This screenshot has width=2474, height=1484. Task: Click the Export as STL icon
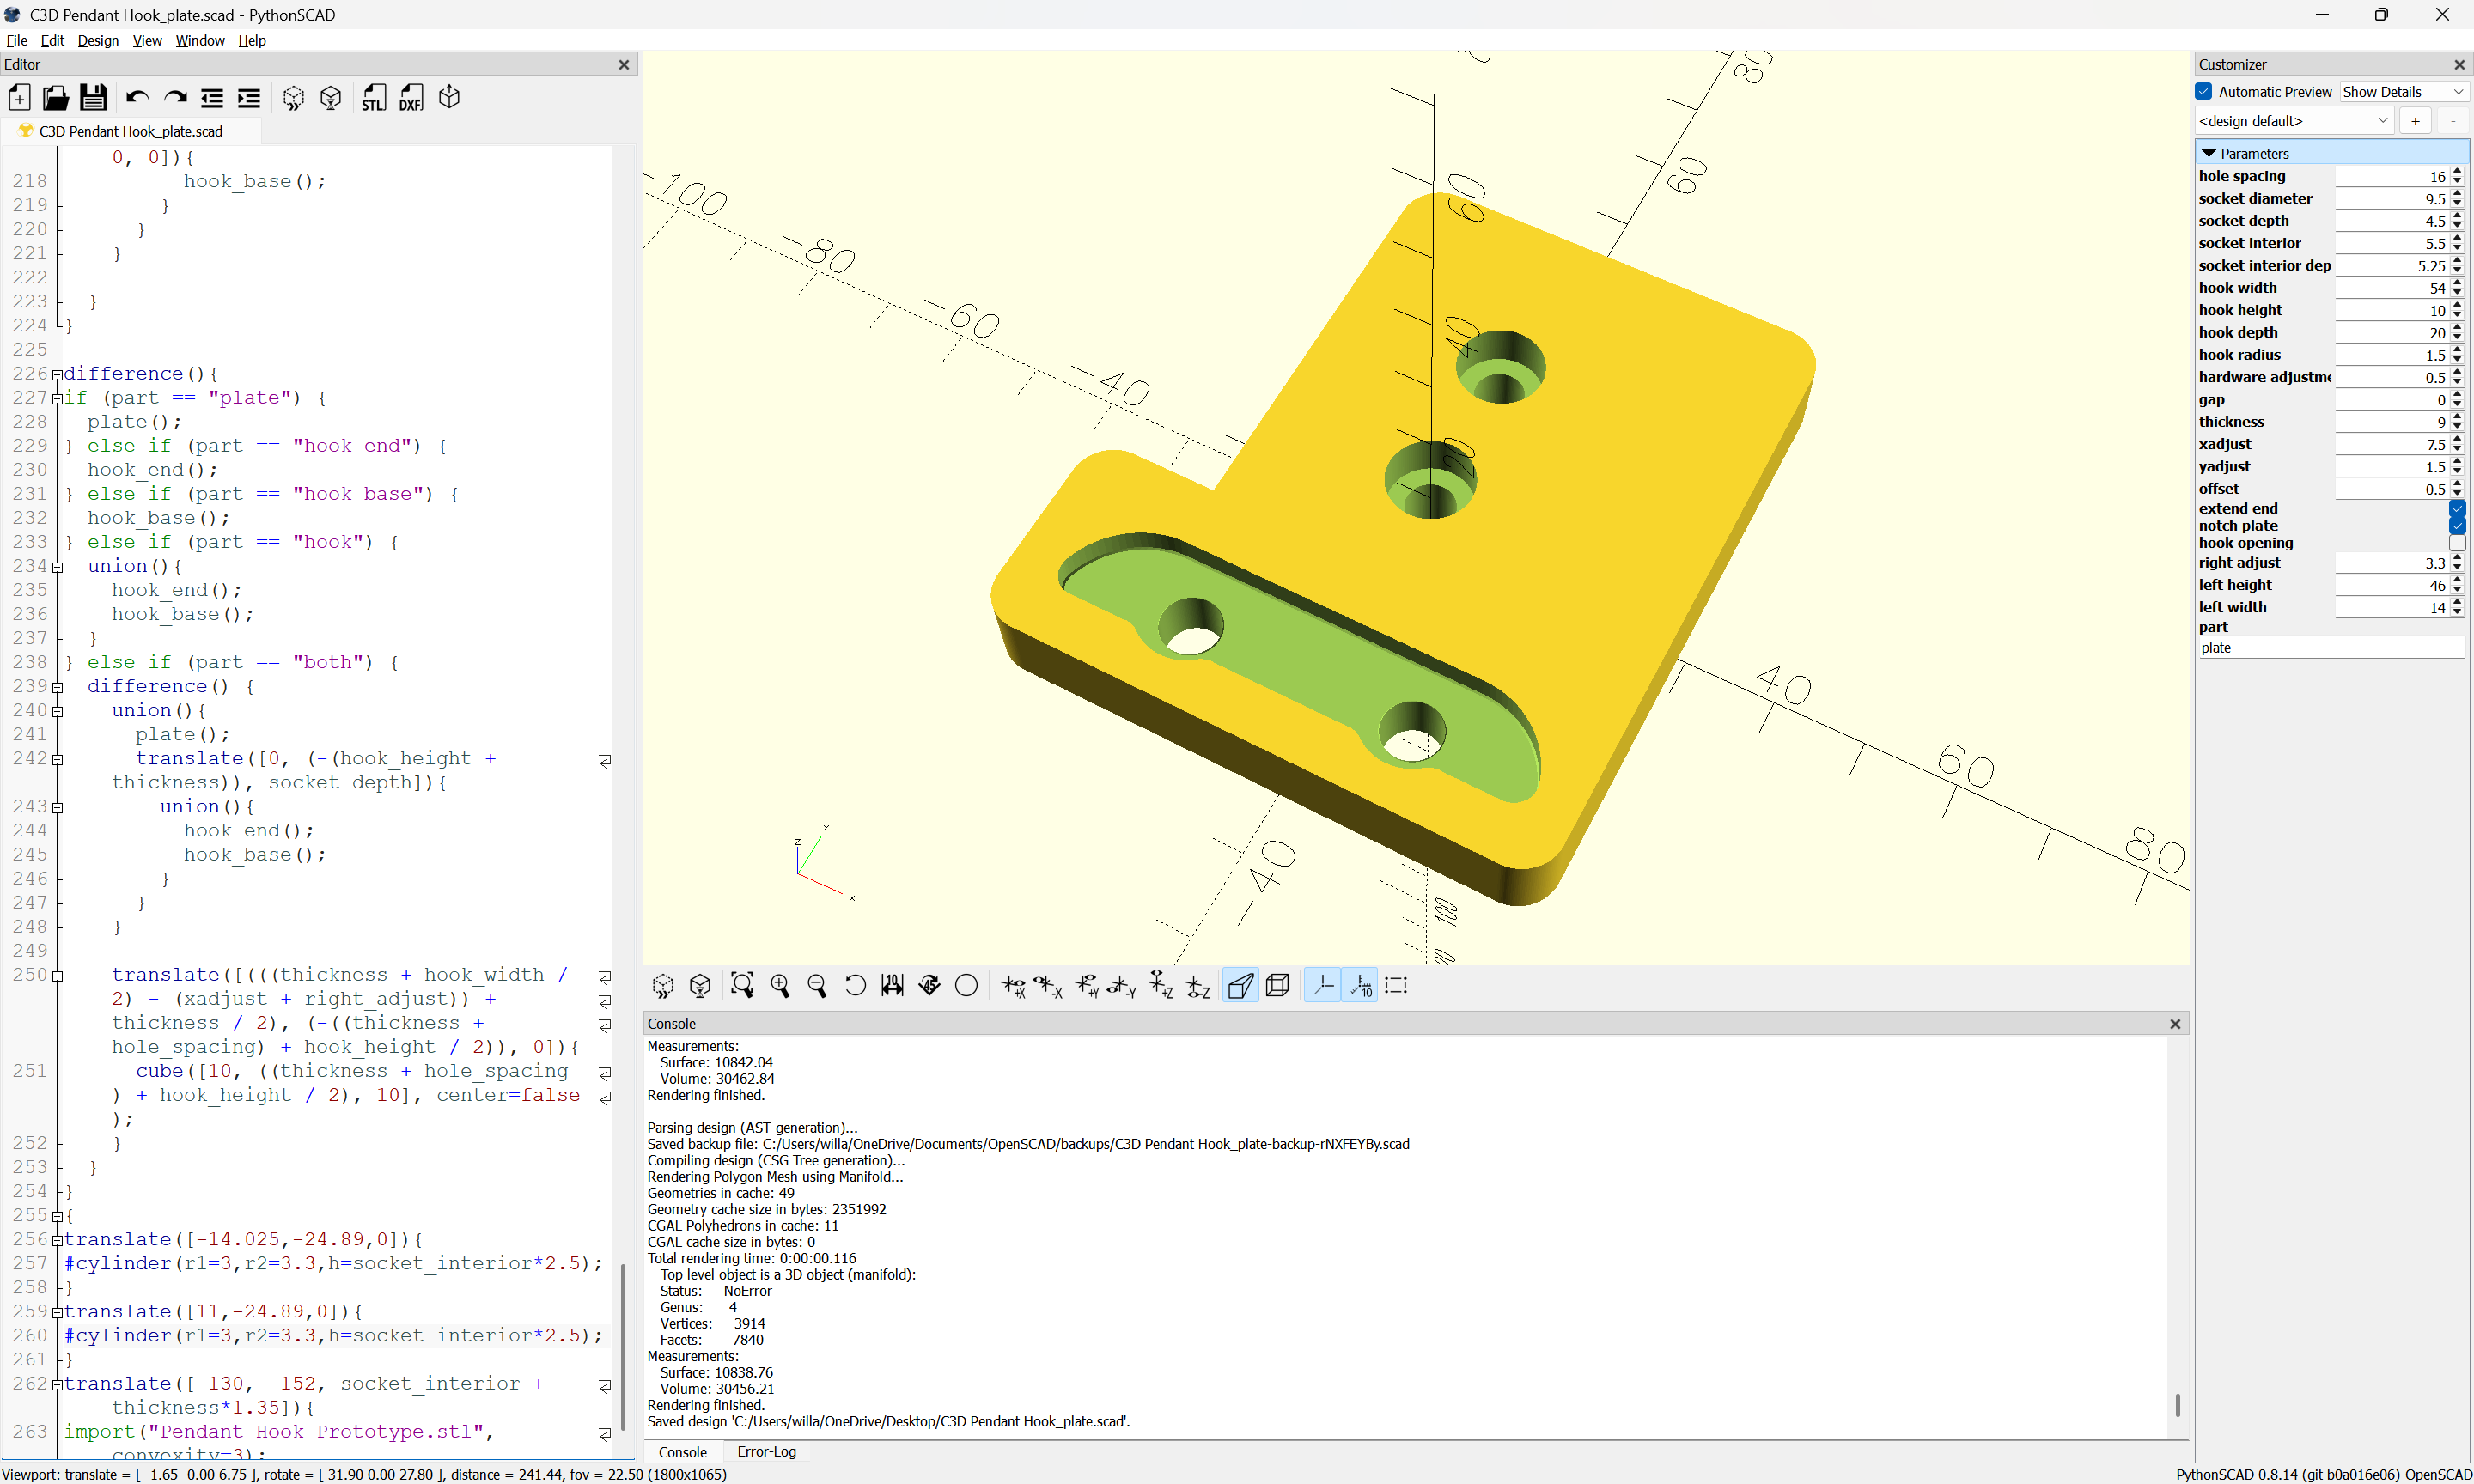373,98
